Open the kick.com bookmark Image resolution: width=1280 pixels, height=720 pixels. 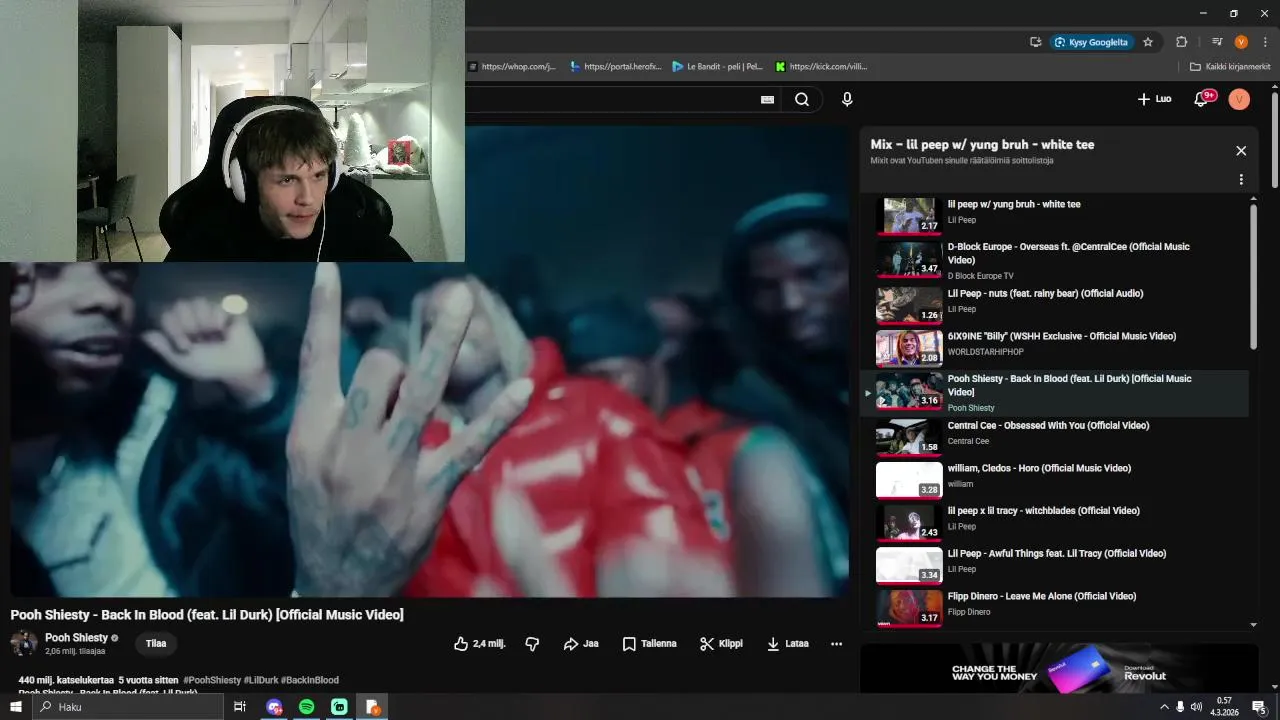tap(821, 67)
